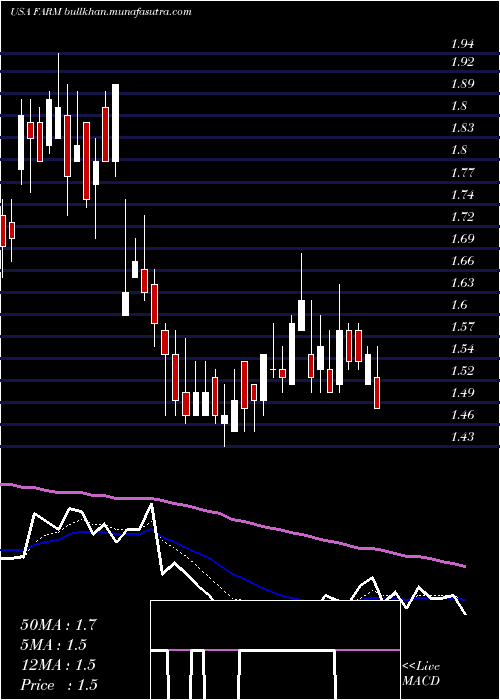Click the 1.52 price axis label
The height and width of the screenshot is (700, 500).
point(462,371)
